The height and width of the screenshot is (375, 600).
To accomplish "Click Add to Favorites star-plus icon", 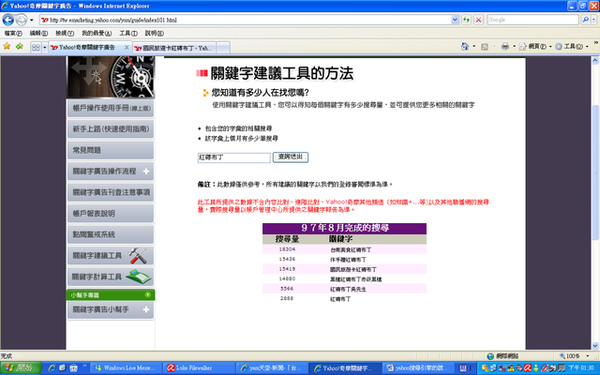I will coord(20,46).
